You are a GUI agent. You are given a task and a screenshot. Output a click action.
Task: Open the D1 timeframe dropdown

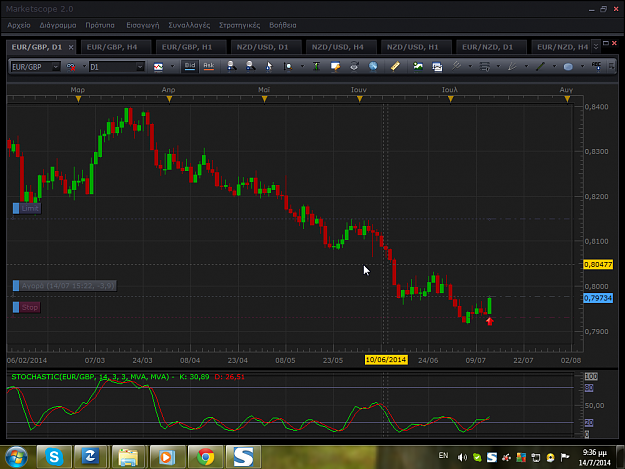(140, 67)
